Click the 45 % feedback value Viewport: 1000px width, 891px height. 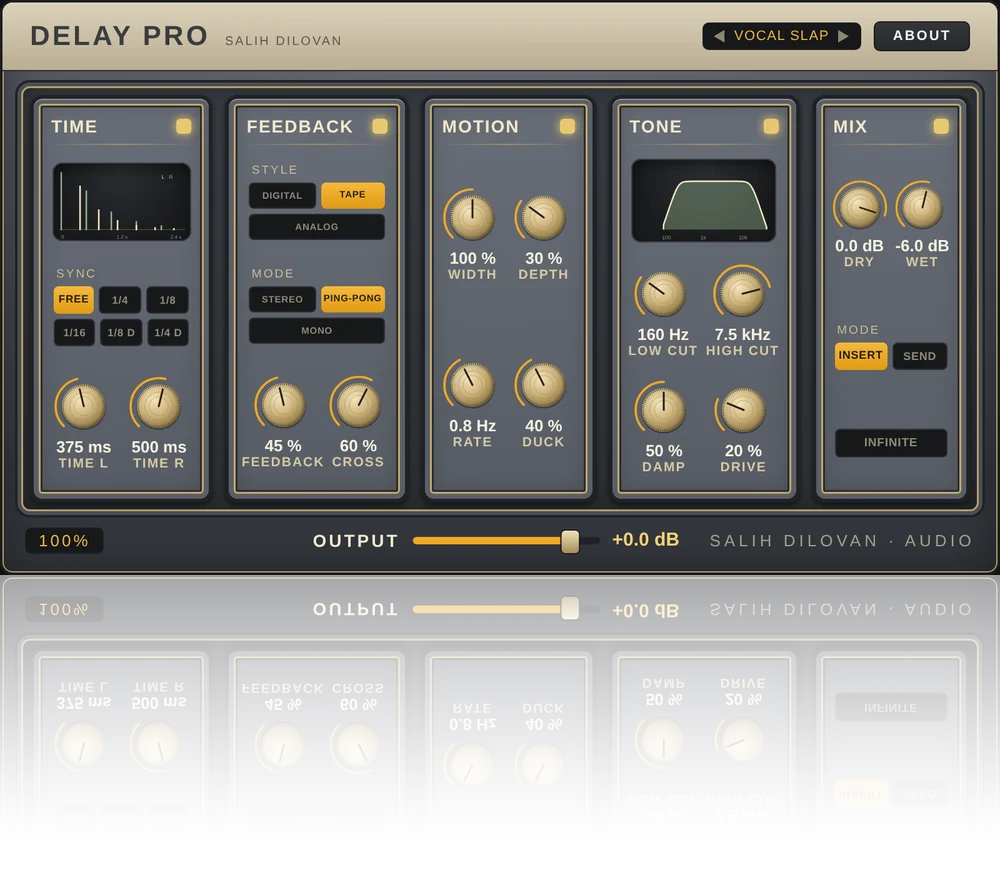tap(283, 446)
